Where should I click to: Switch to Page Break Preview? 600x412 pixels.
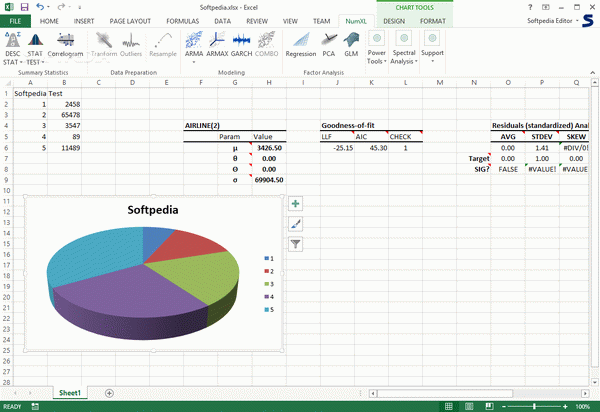tap(489, 406)
